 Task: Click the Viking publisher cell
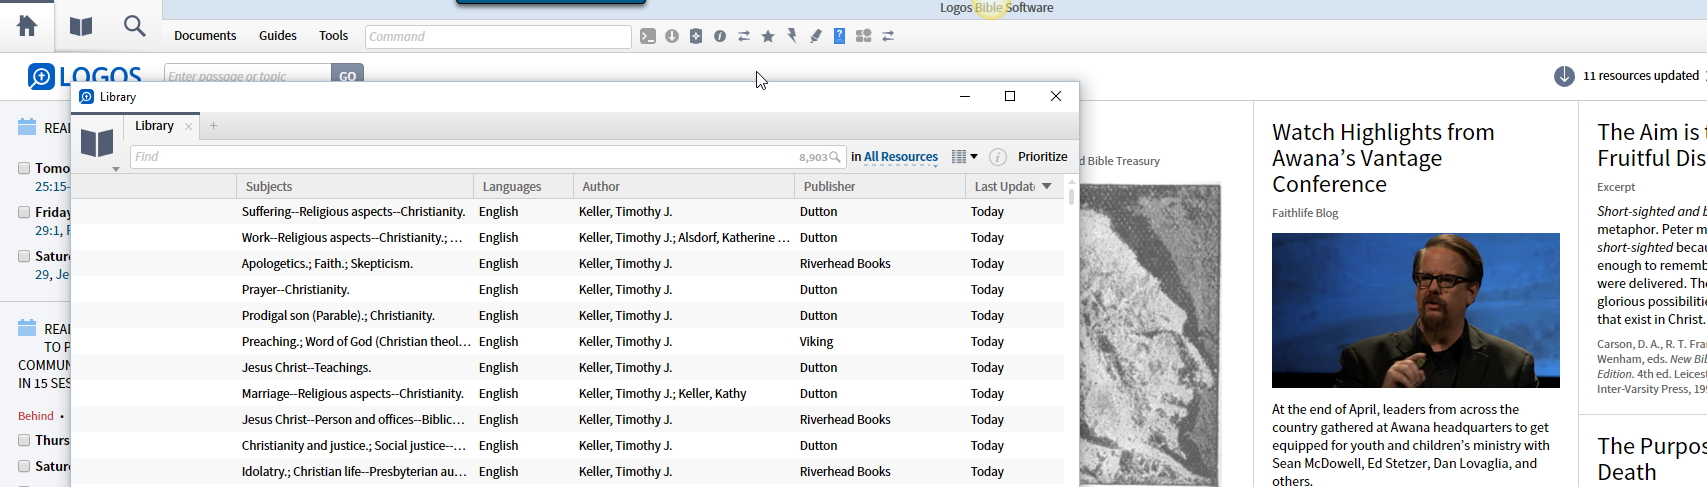pyautogui.click(x=816, y=341)
